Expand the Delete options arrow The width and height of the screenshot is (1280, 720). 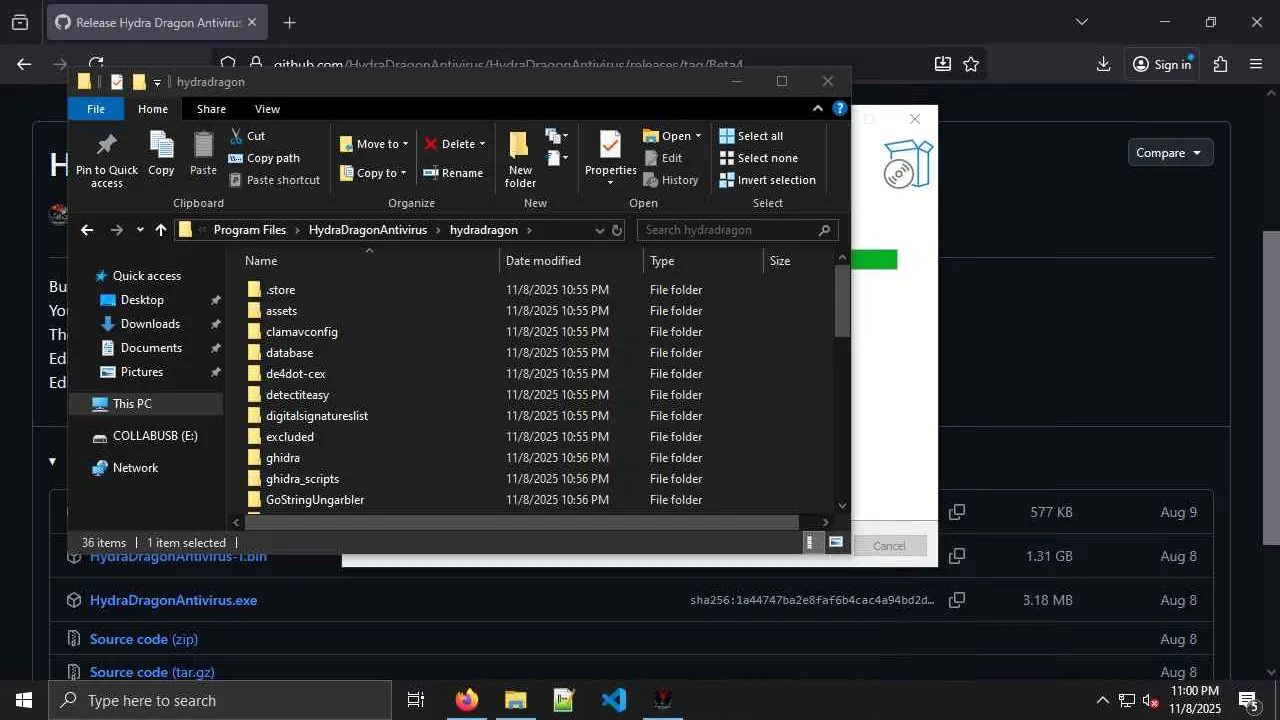click(482, 144)
